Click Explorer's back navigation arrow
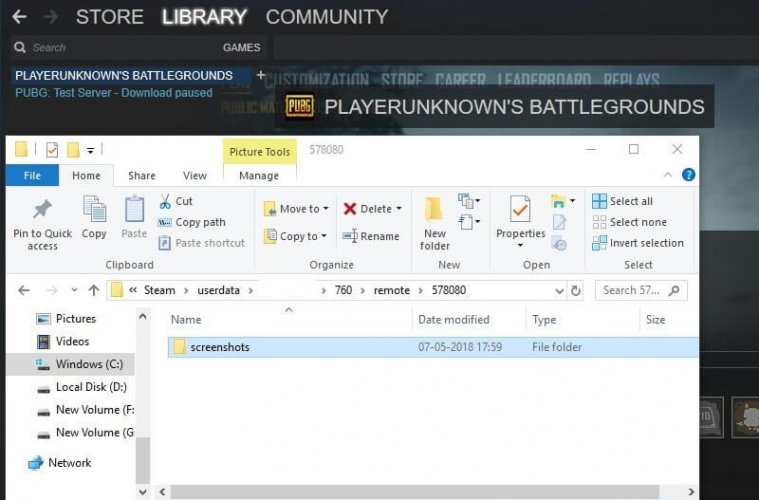Screen dimensions: 759x500 (24, 290)
